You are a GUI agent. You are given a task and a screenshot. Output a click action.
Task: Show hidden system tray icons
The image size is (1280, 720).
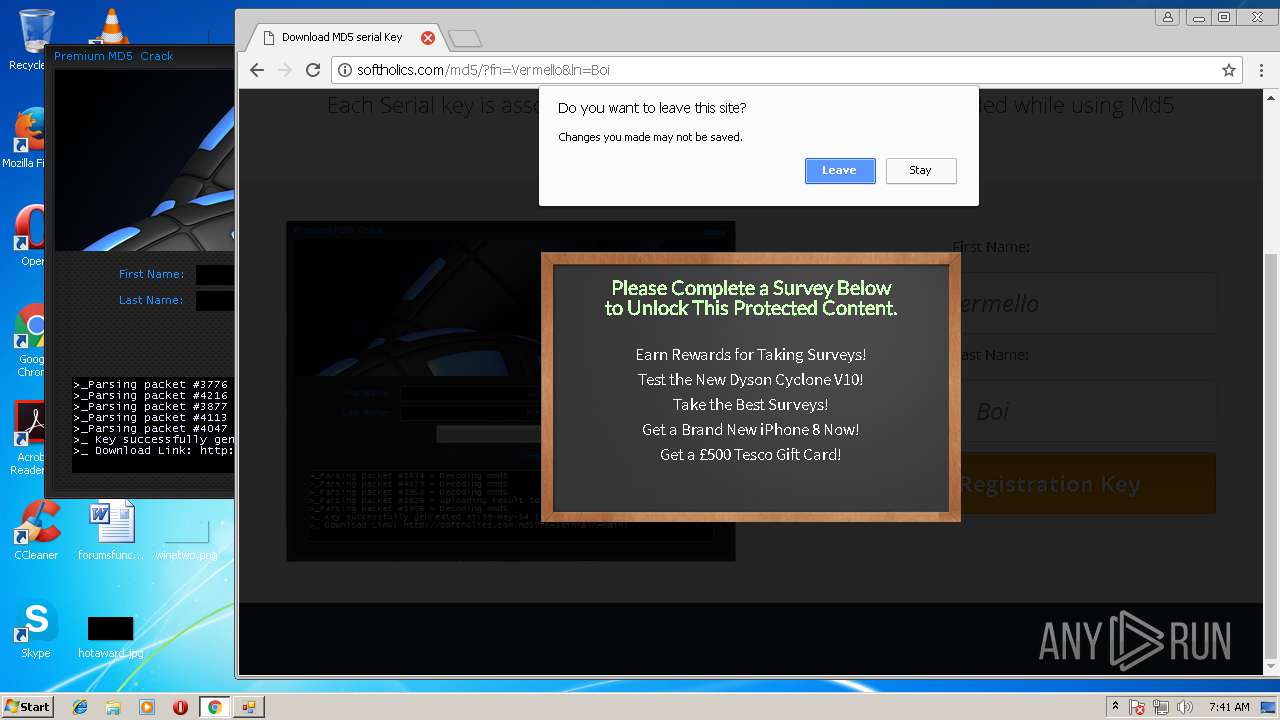click(x=1115, y=707)
